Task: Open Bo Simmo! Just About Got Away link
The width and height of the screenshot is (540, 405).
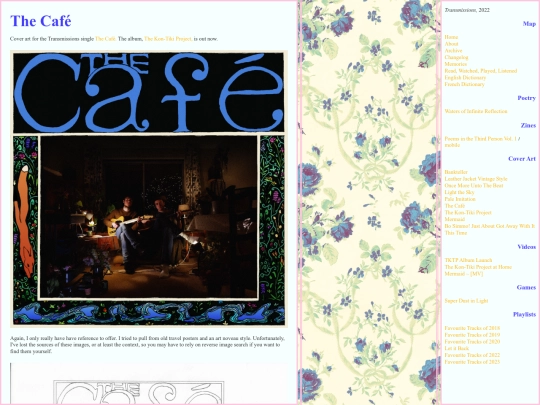Action: point(489,229)
